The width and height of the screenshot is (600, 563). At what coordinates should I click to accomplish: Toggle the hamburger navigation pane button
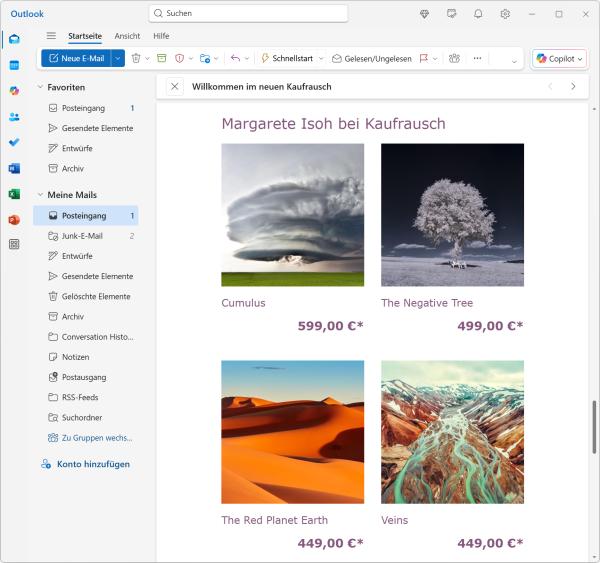[51, 36]
